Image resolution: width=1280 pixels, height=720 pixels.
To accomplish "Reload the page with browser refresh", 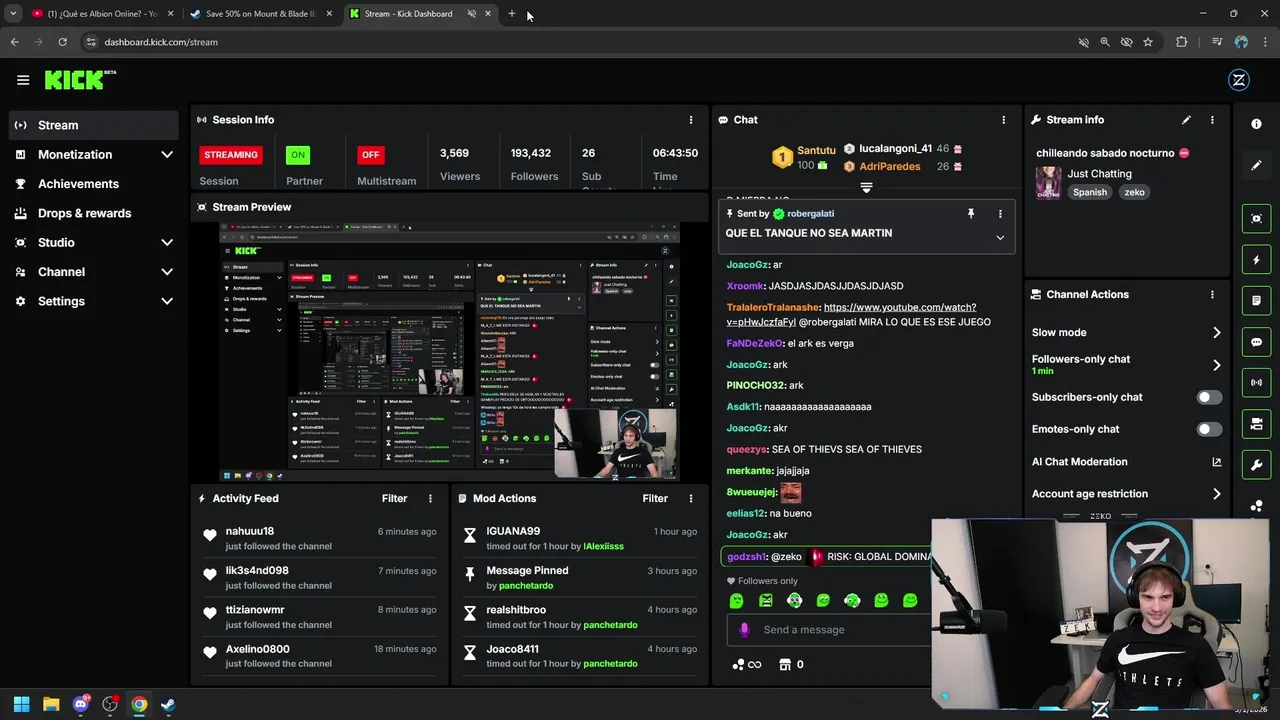I will [62, 42].
